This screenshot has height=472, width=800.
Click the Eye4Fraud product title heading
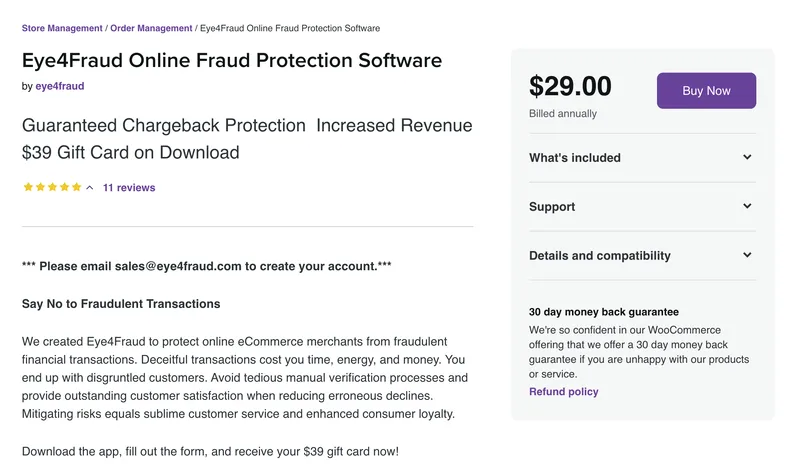pos(232,60)
